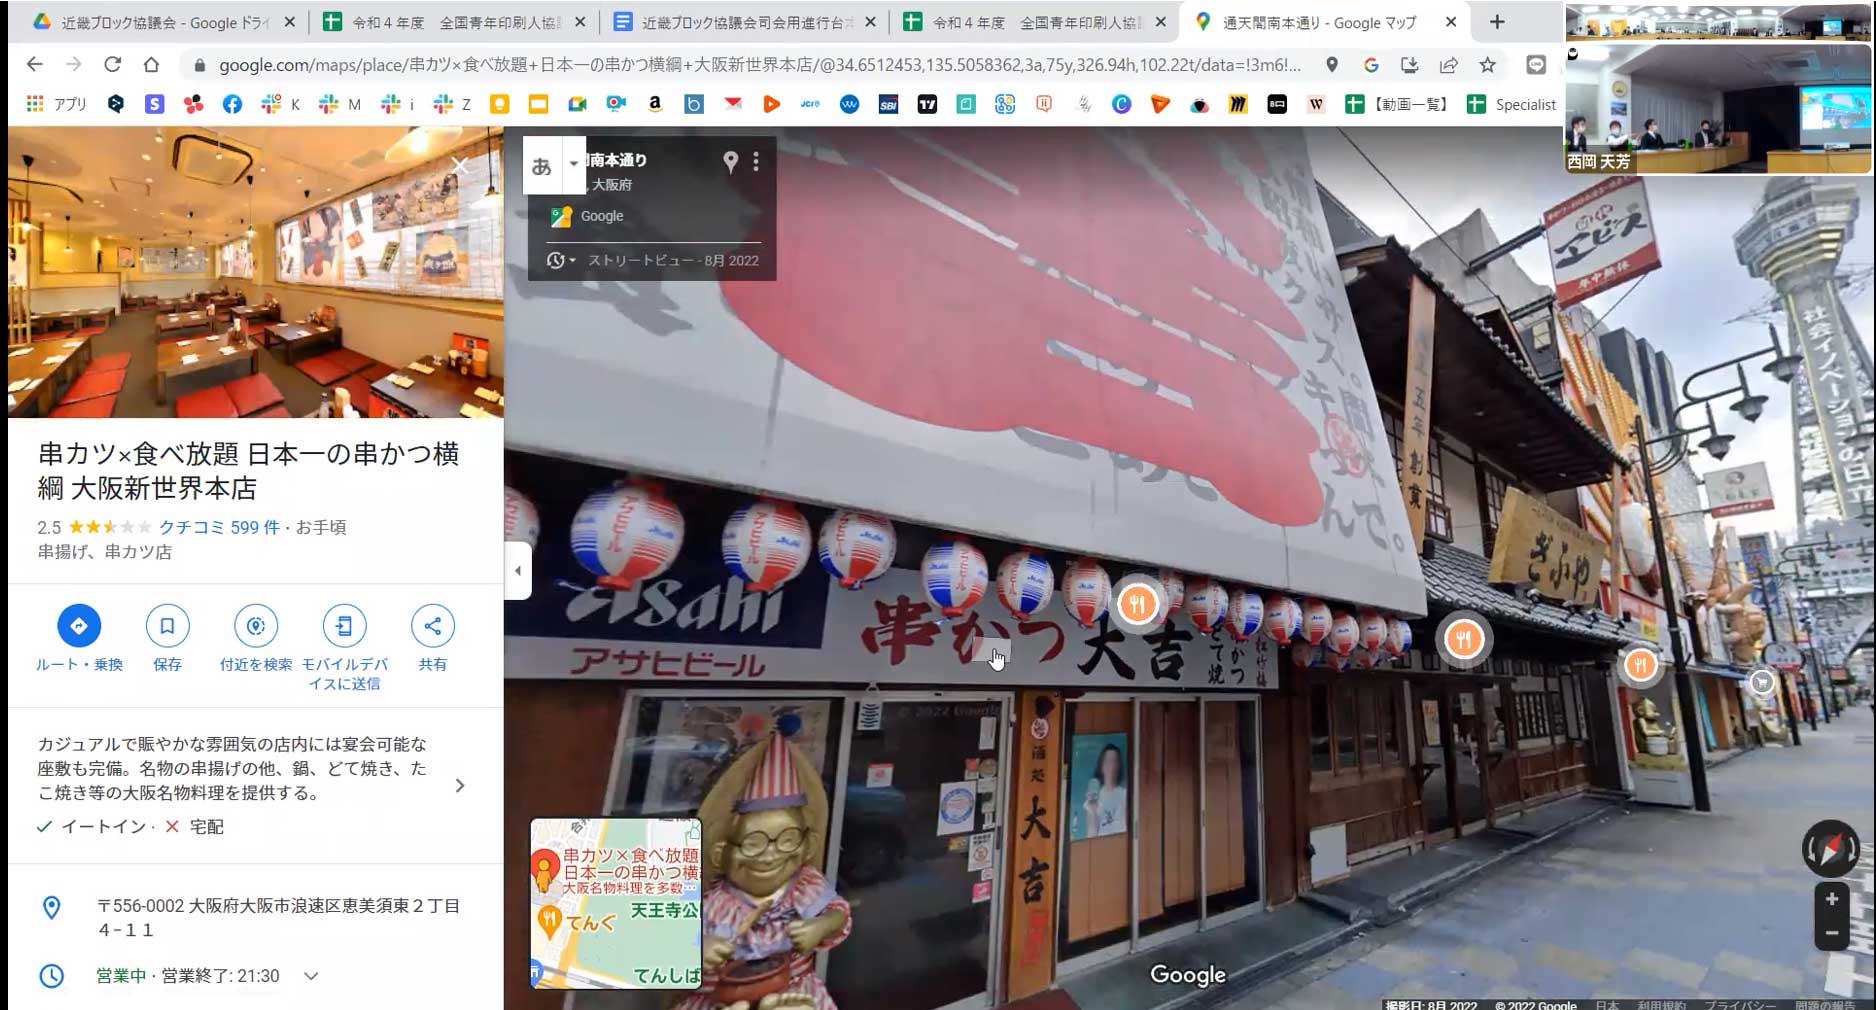The height and width of the screenshot is (1010, 1876).
Task: Bookmark this page with the star icon
Action: (1487, 65)
